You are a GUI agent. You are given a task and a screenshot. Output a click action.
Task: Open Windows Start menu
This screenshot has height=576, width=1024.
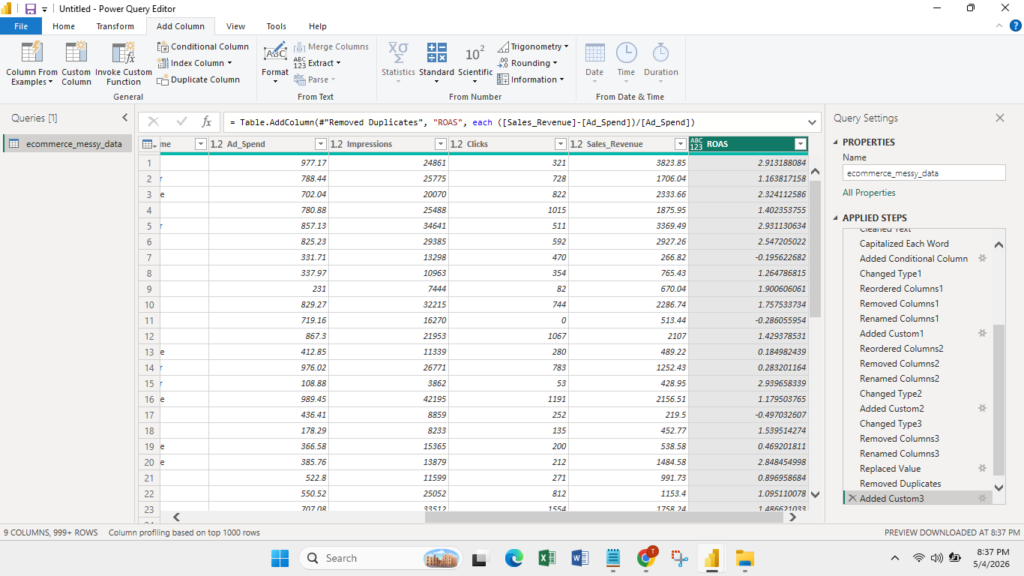point(280,558)
